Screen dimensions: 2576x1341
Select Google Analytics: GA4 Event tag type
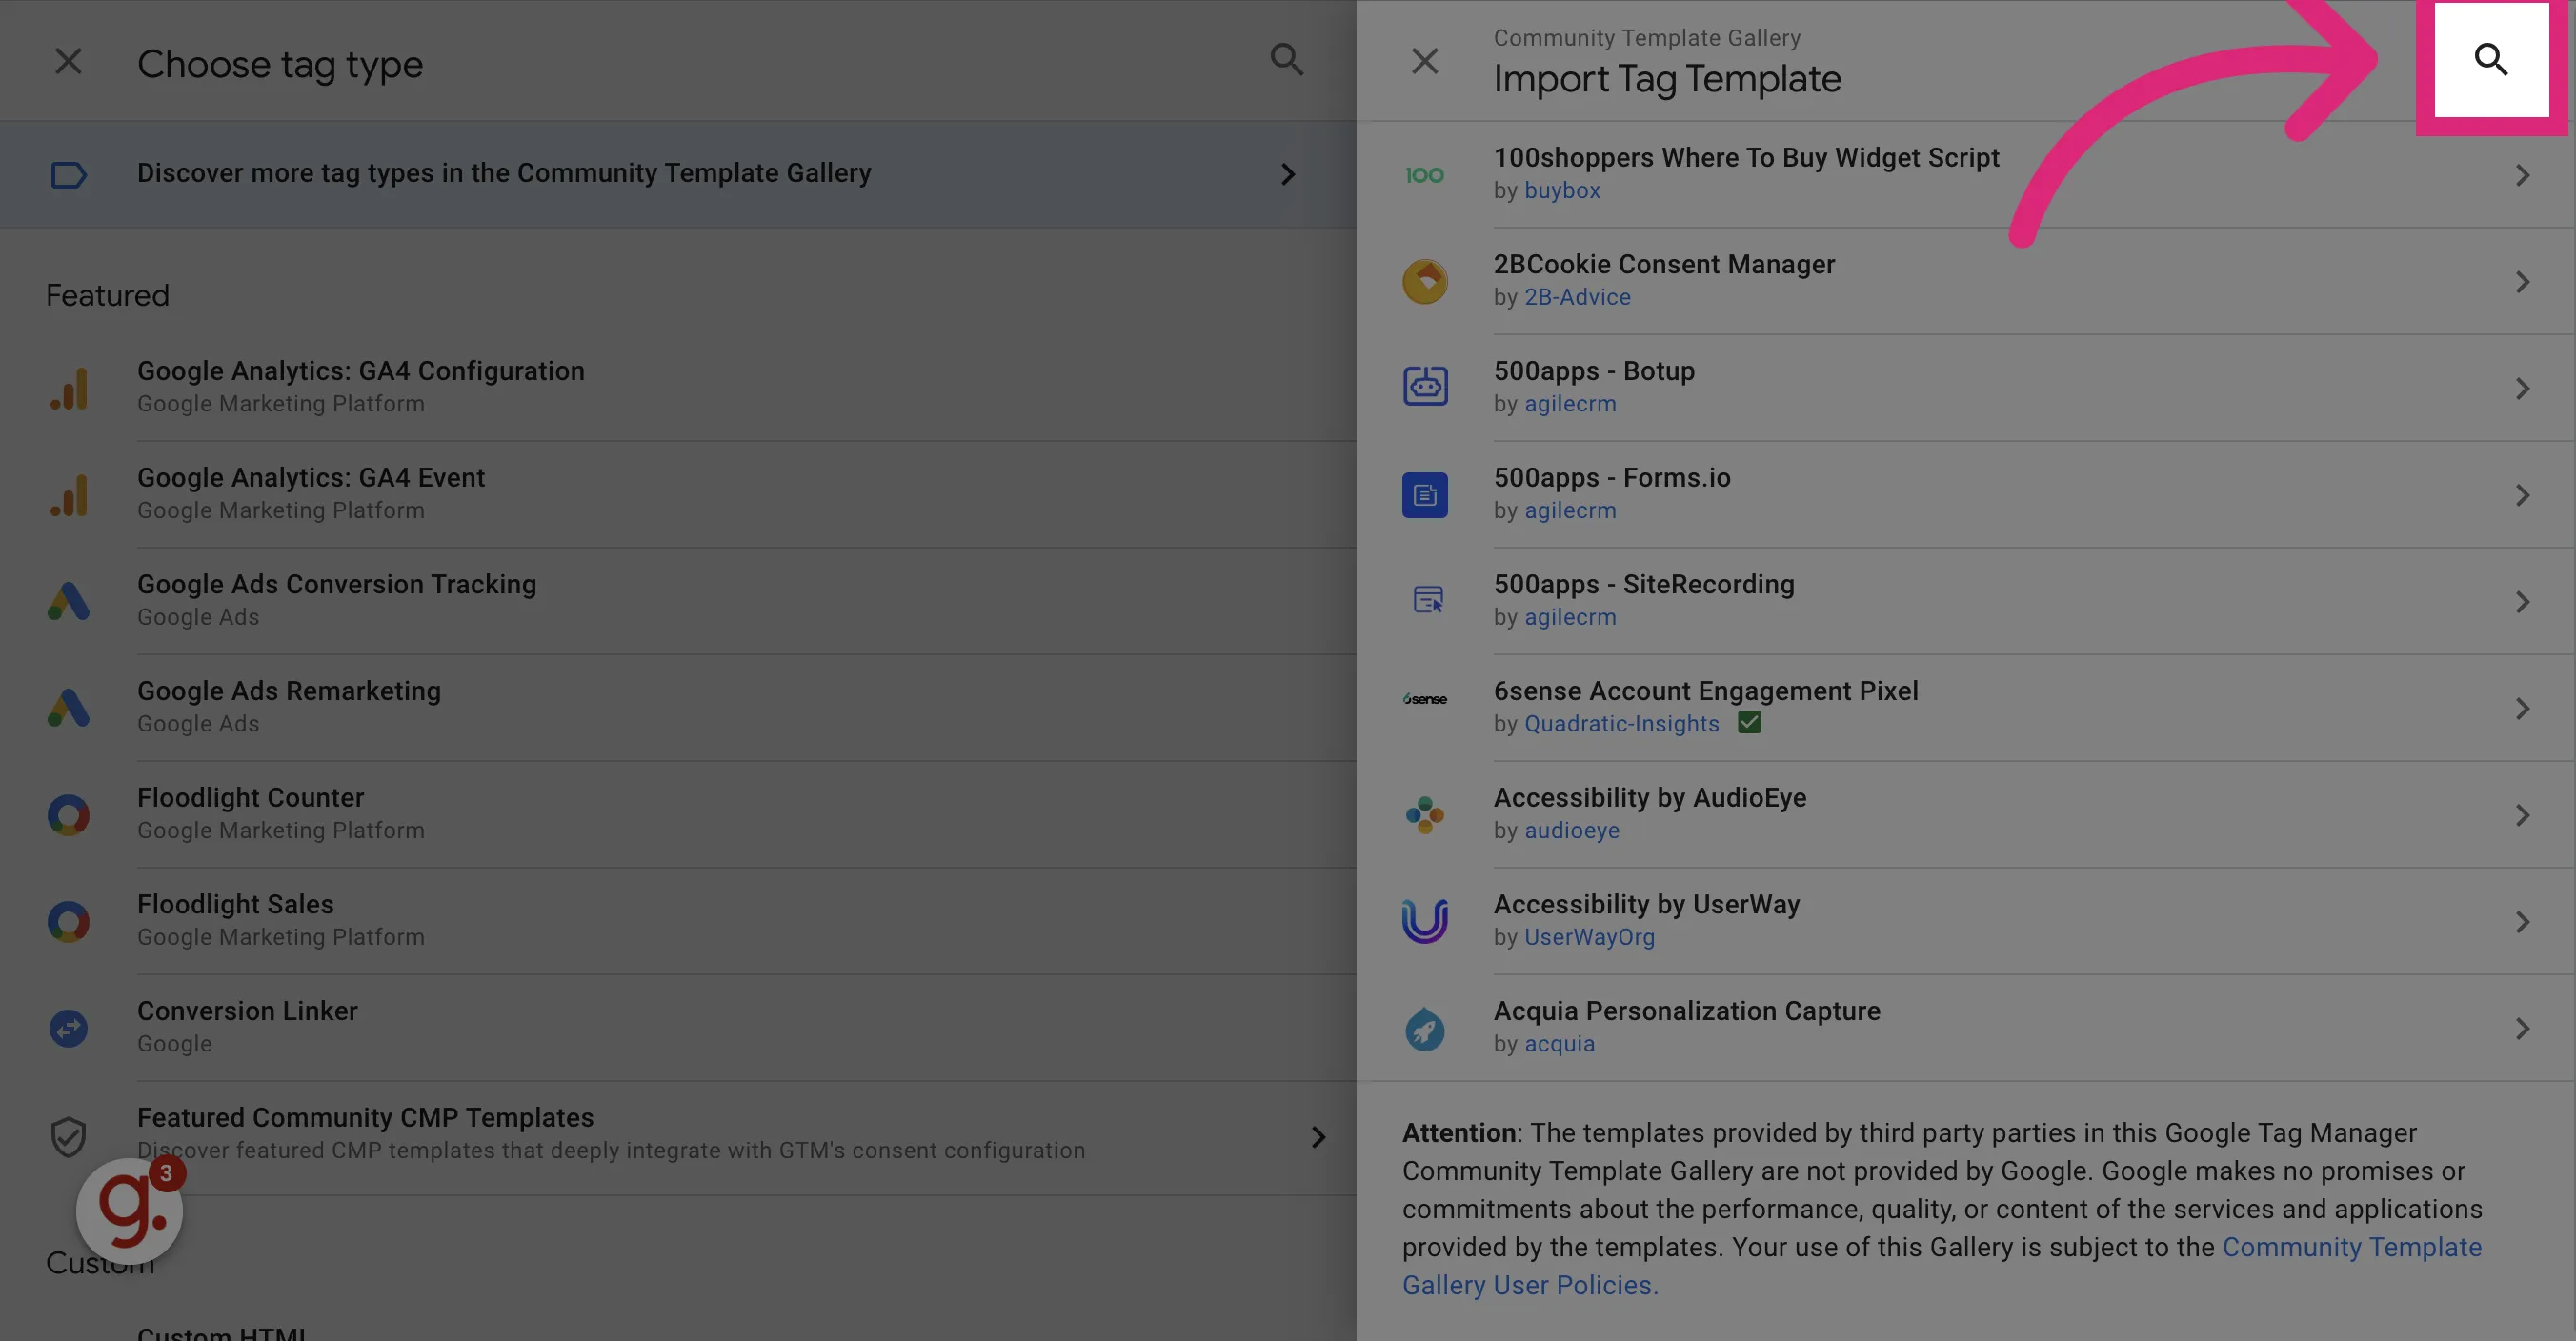pos(745,495)
